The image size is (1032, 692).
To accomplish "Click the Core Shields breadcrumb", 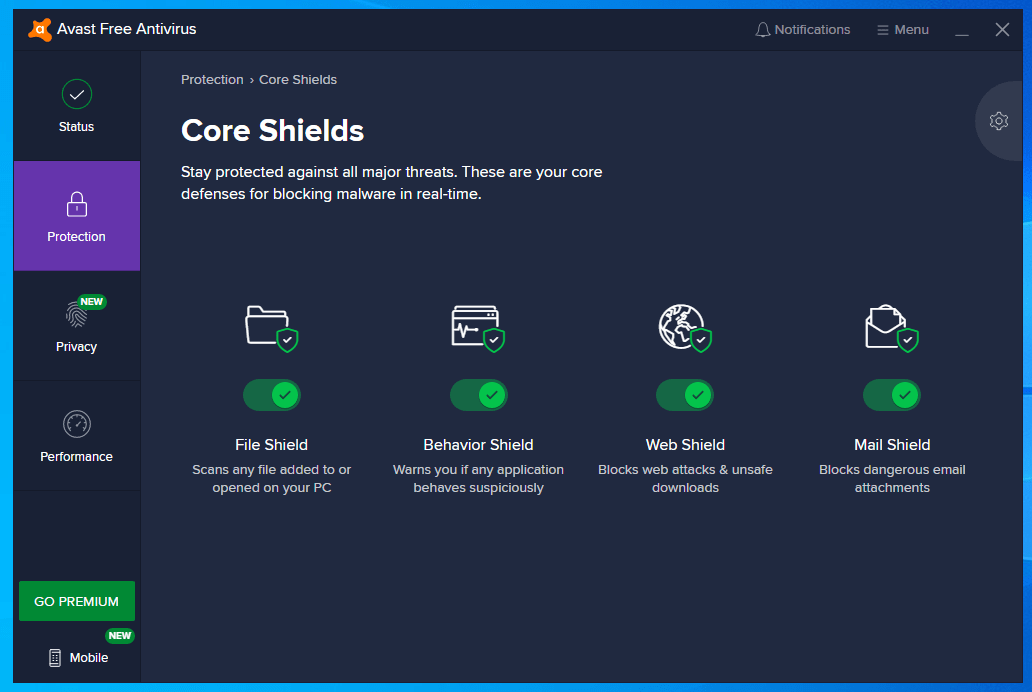I will [298, 80].
